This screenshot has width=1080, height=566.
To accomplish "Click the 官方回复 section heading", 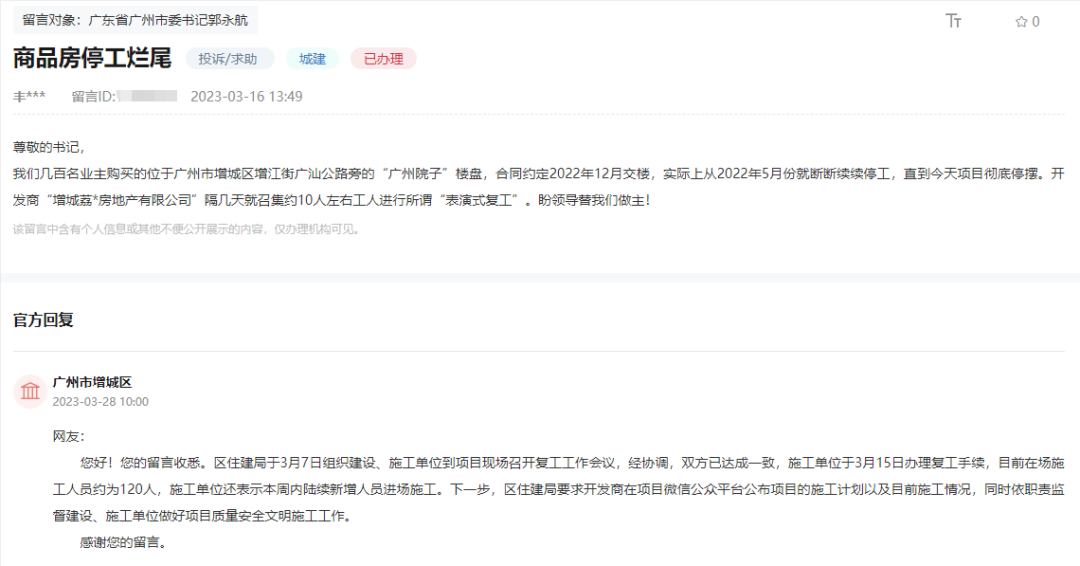I will (43, 320).
